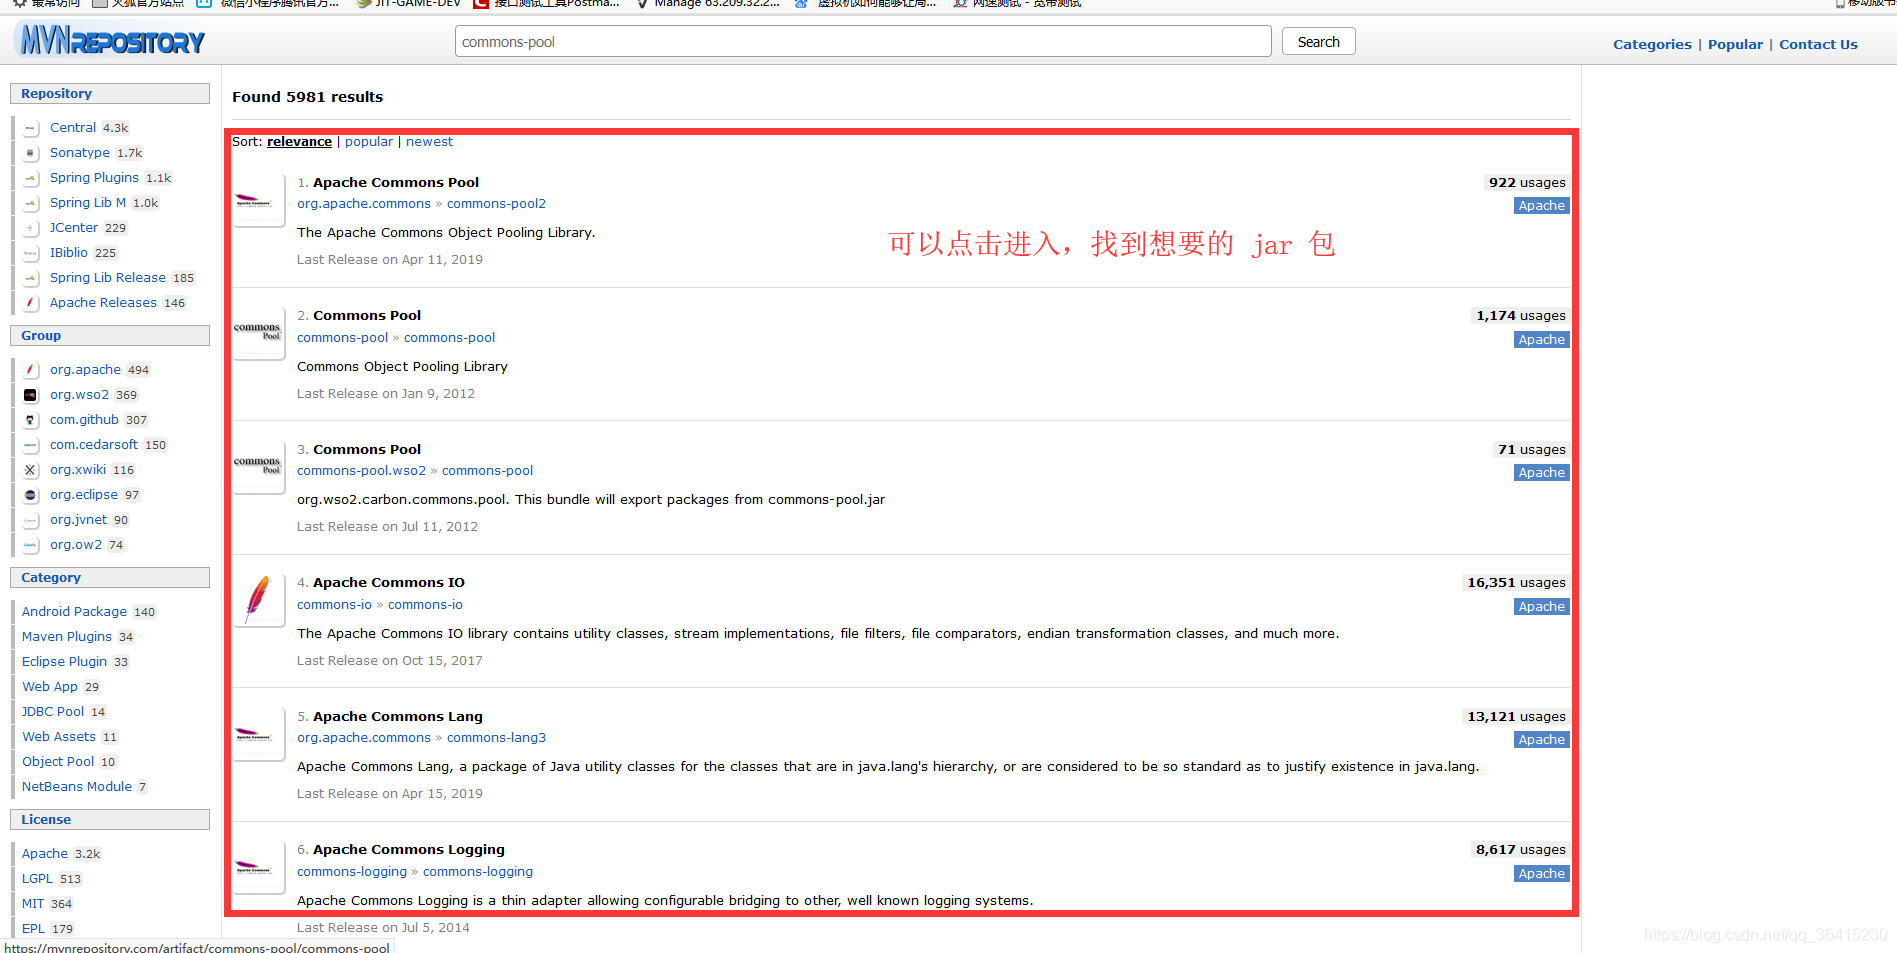
Task: Sort results by popular
Action: pos(369,142)
